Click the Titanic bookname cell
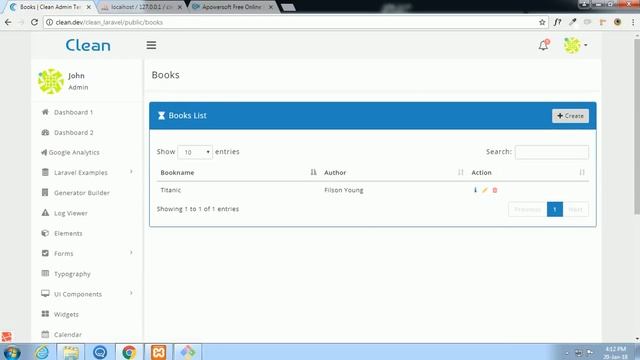The height and width of the screenshot is (360, 640). click(x=171, y=190)
